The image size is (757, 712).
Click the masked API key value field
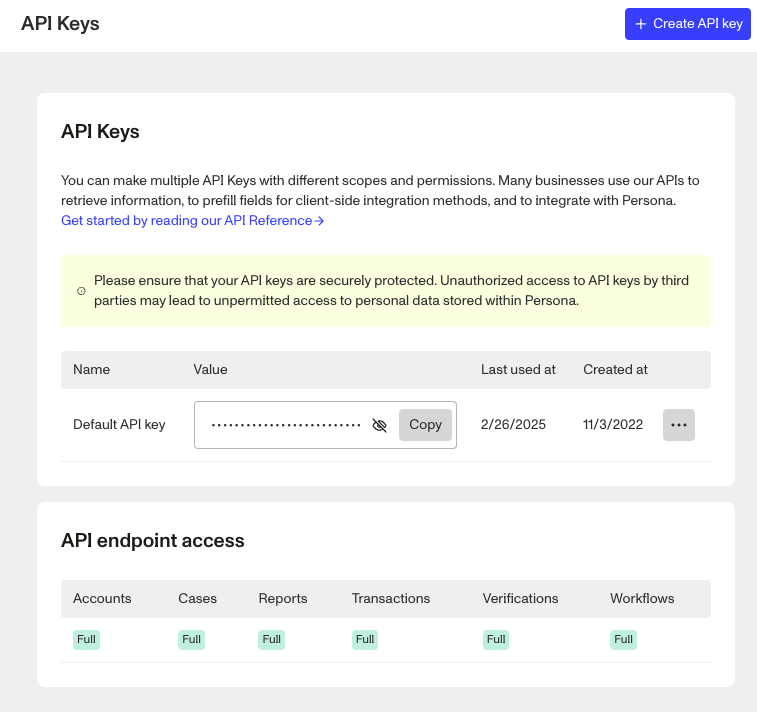click(286, 425)
